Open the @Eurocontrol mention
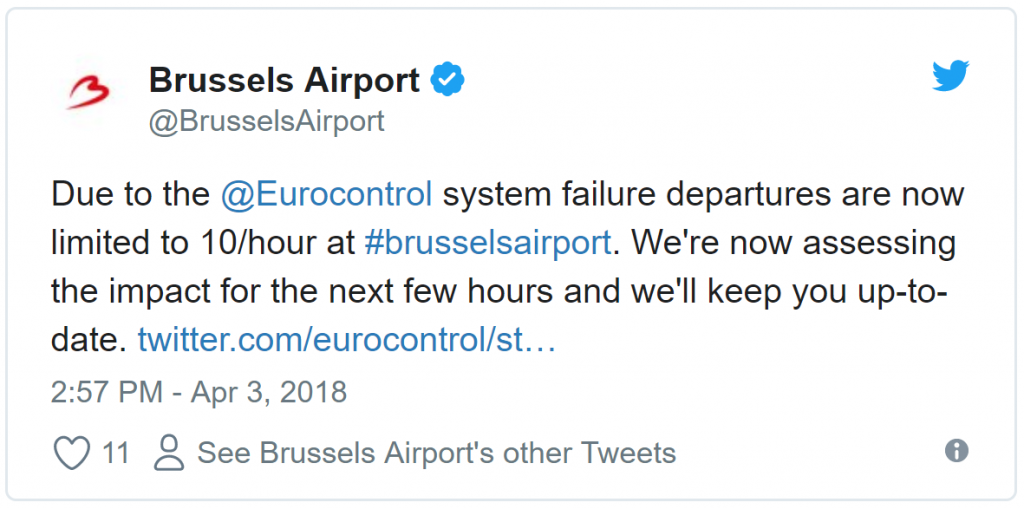Screen dimensions: 1024x509 point(326,193)
